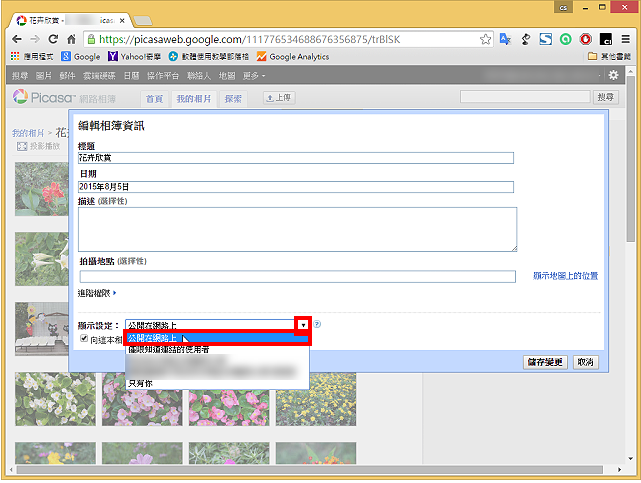Bookmark this page with the star icon
The image size is (641, 483).
coord(485,39)
